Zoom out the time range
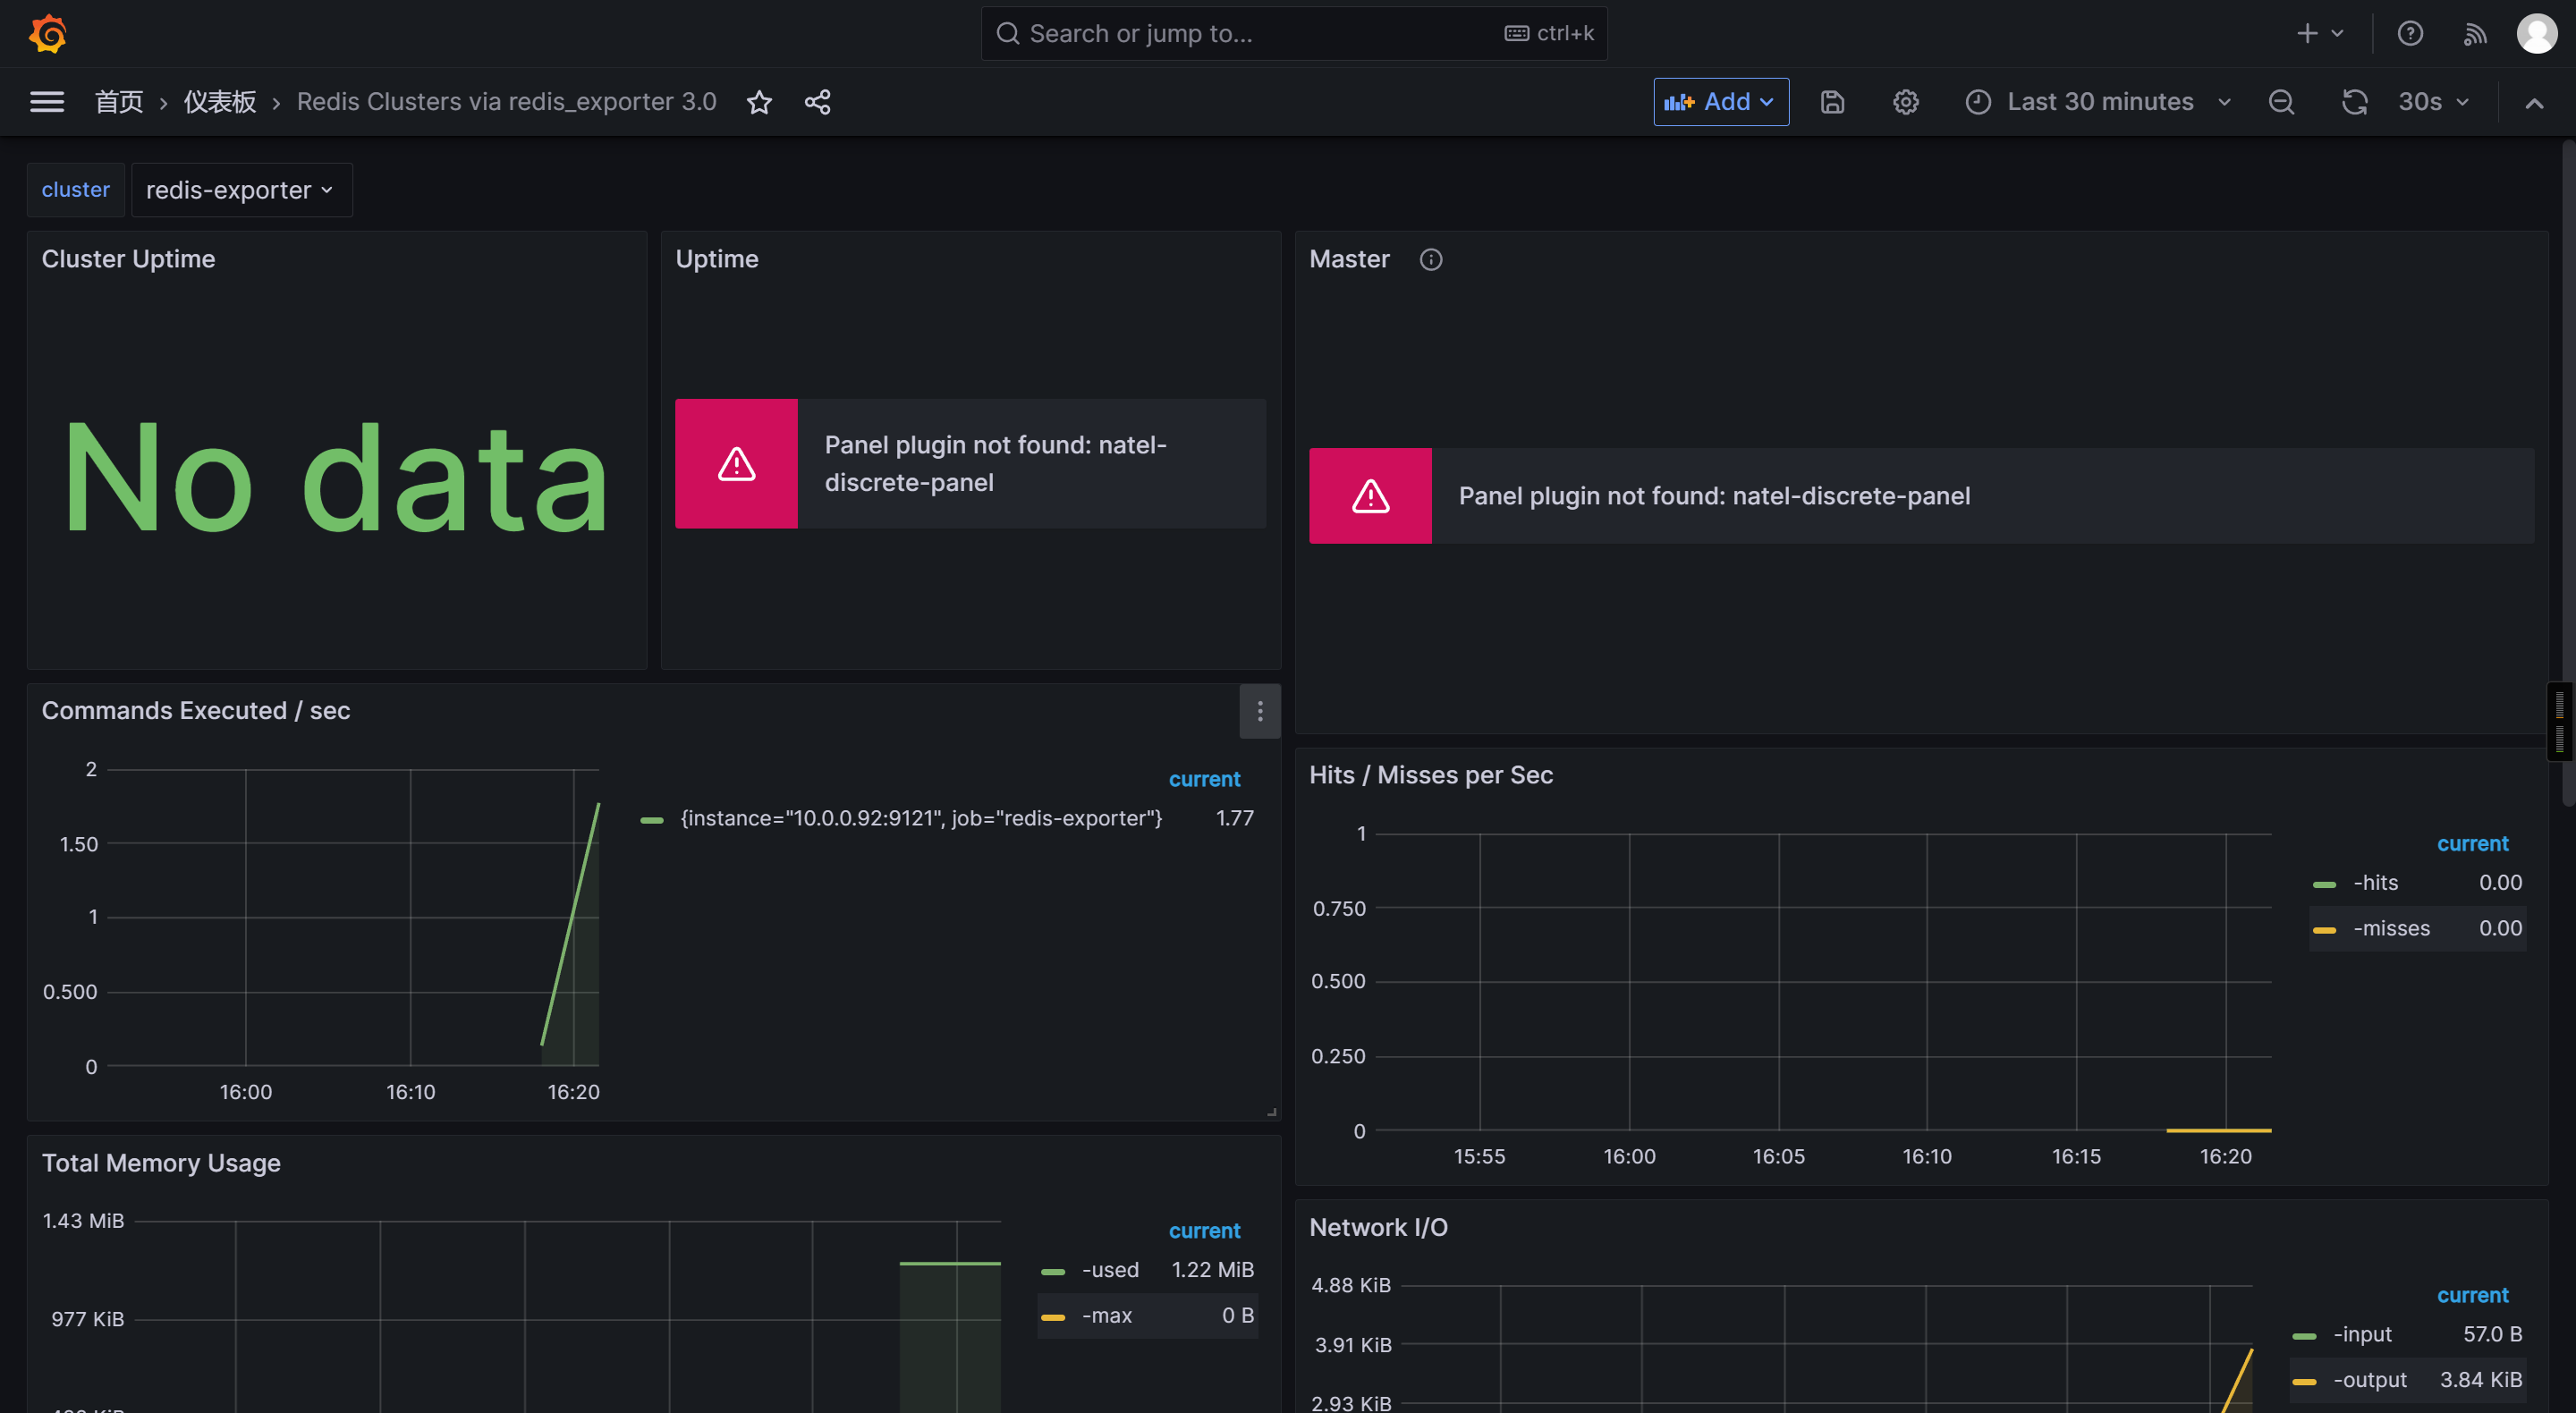 click(x=2281, y=102)
